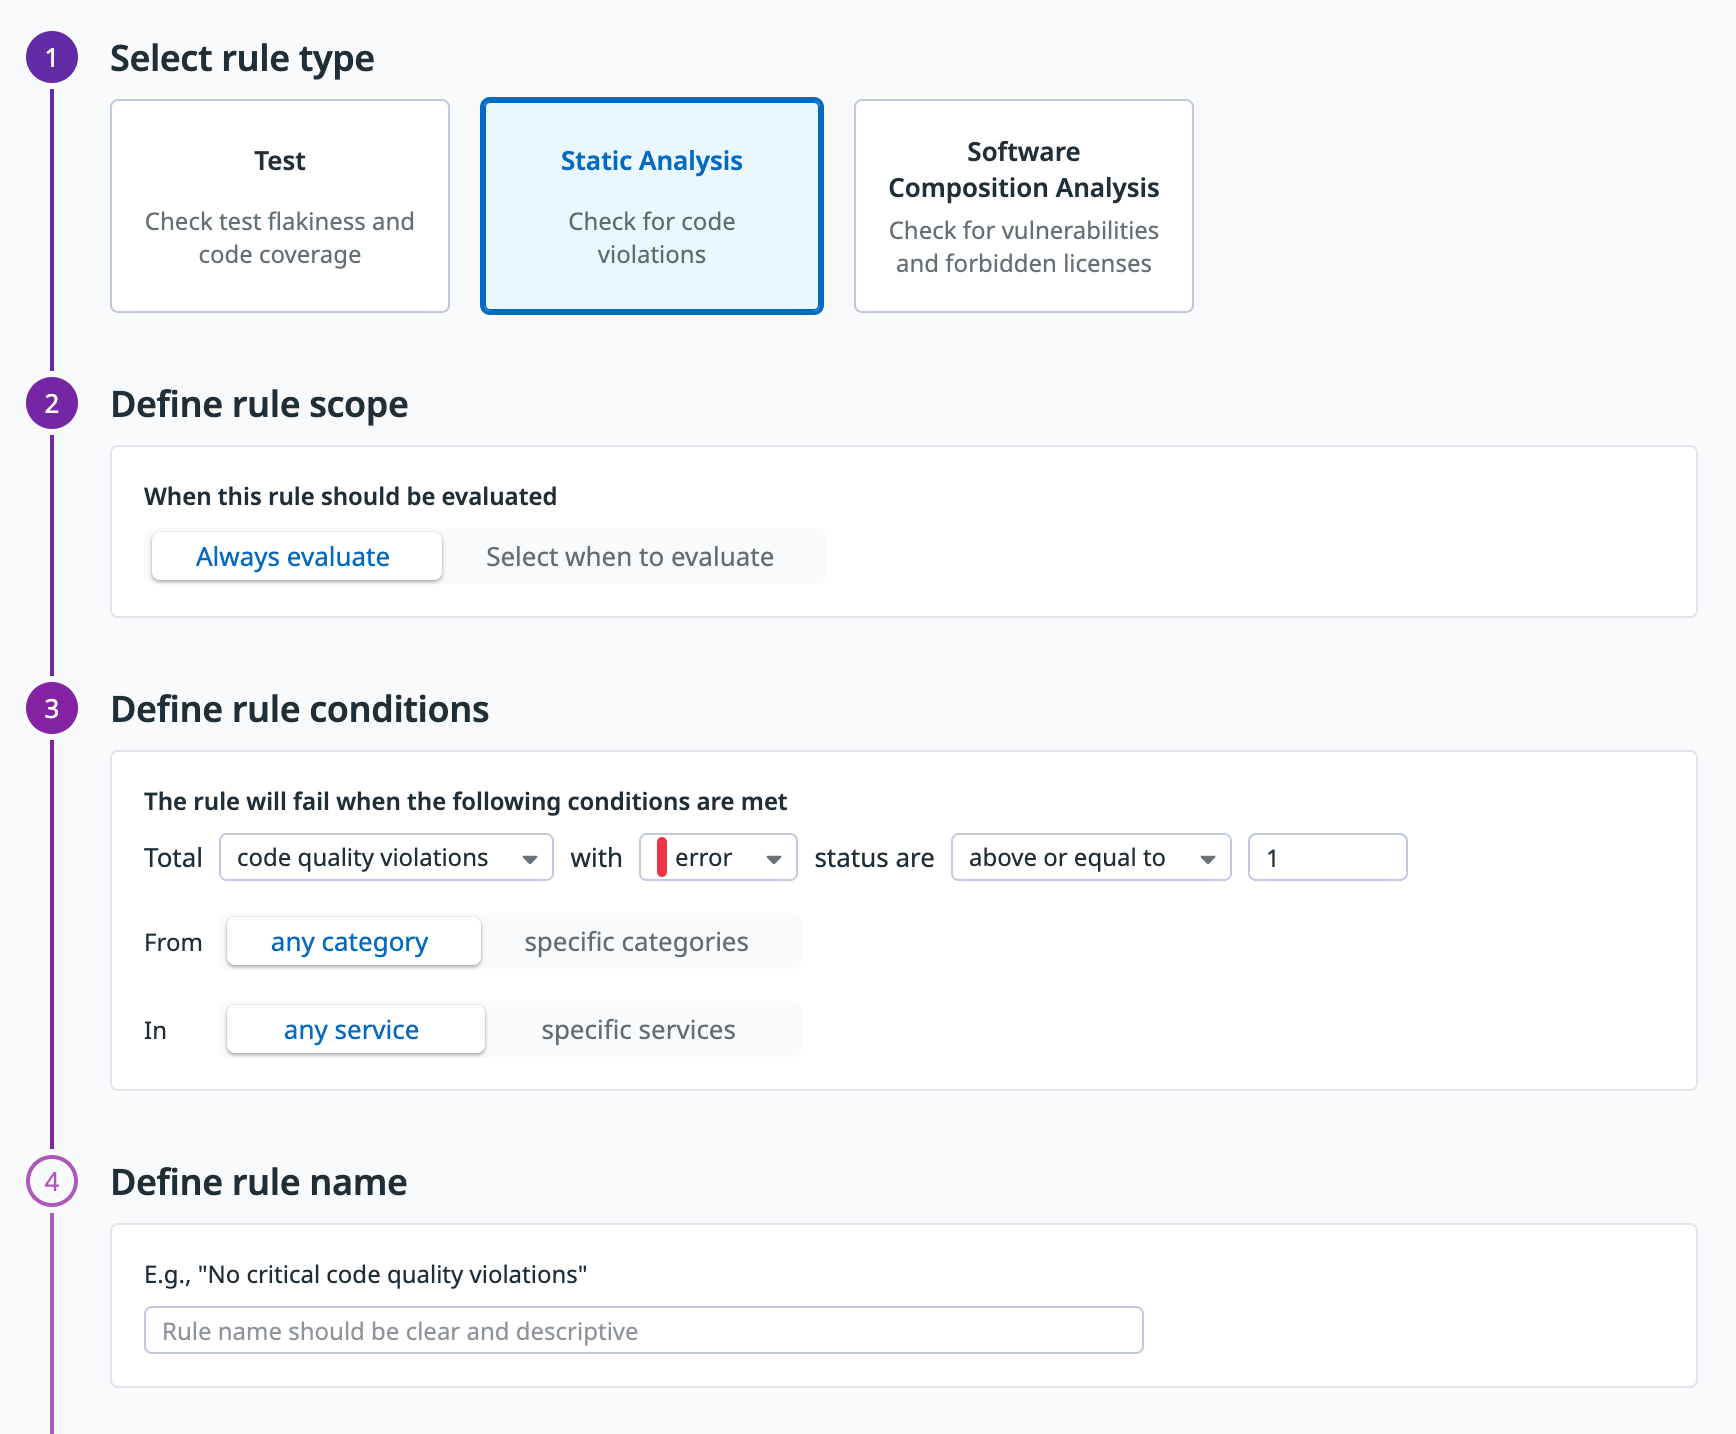
Task: Click the arrow on the error dropdown
Action: pos(774,859)
